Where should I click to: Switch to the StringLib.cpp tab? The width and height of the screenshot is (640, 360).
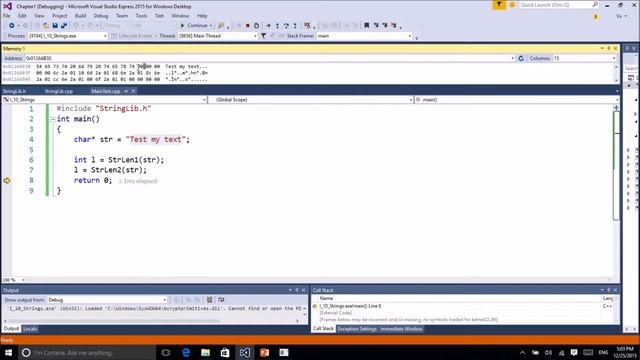point(59,91)
